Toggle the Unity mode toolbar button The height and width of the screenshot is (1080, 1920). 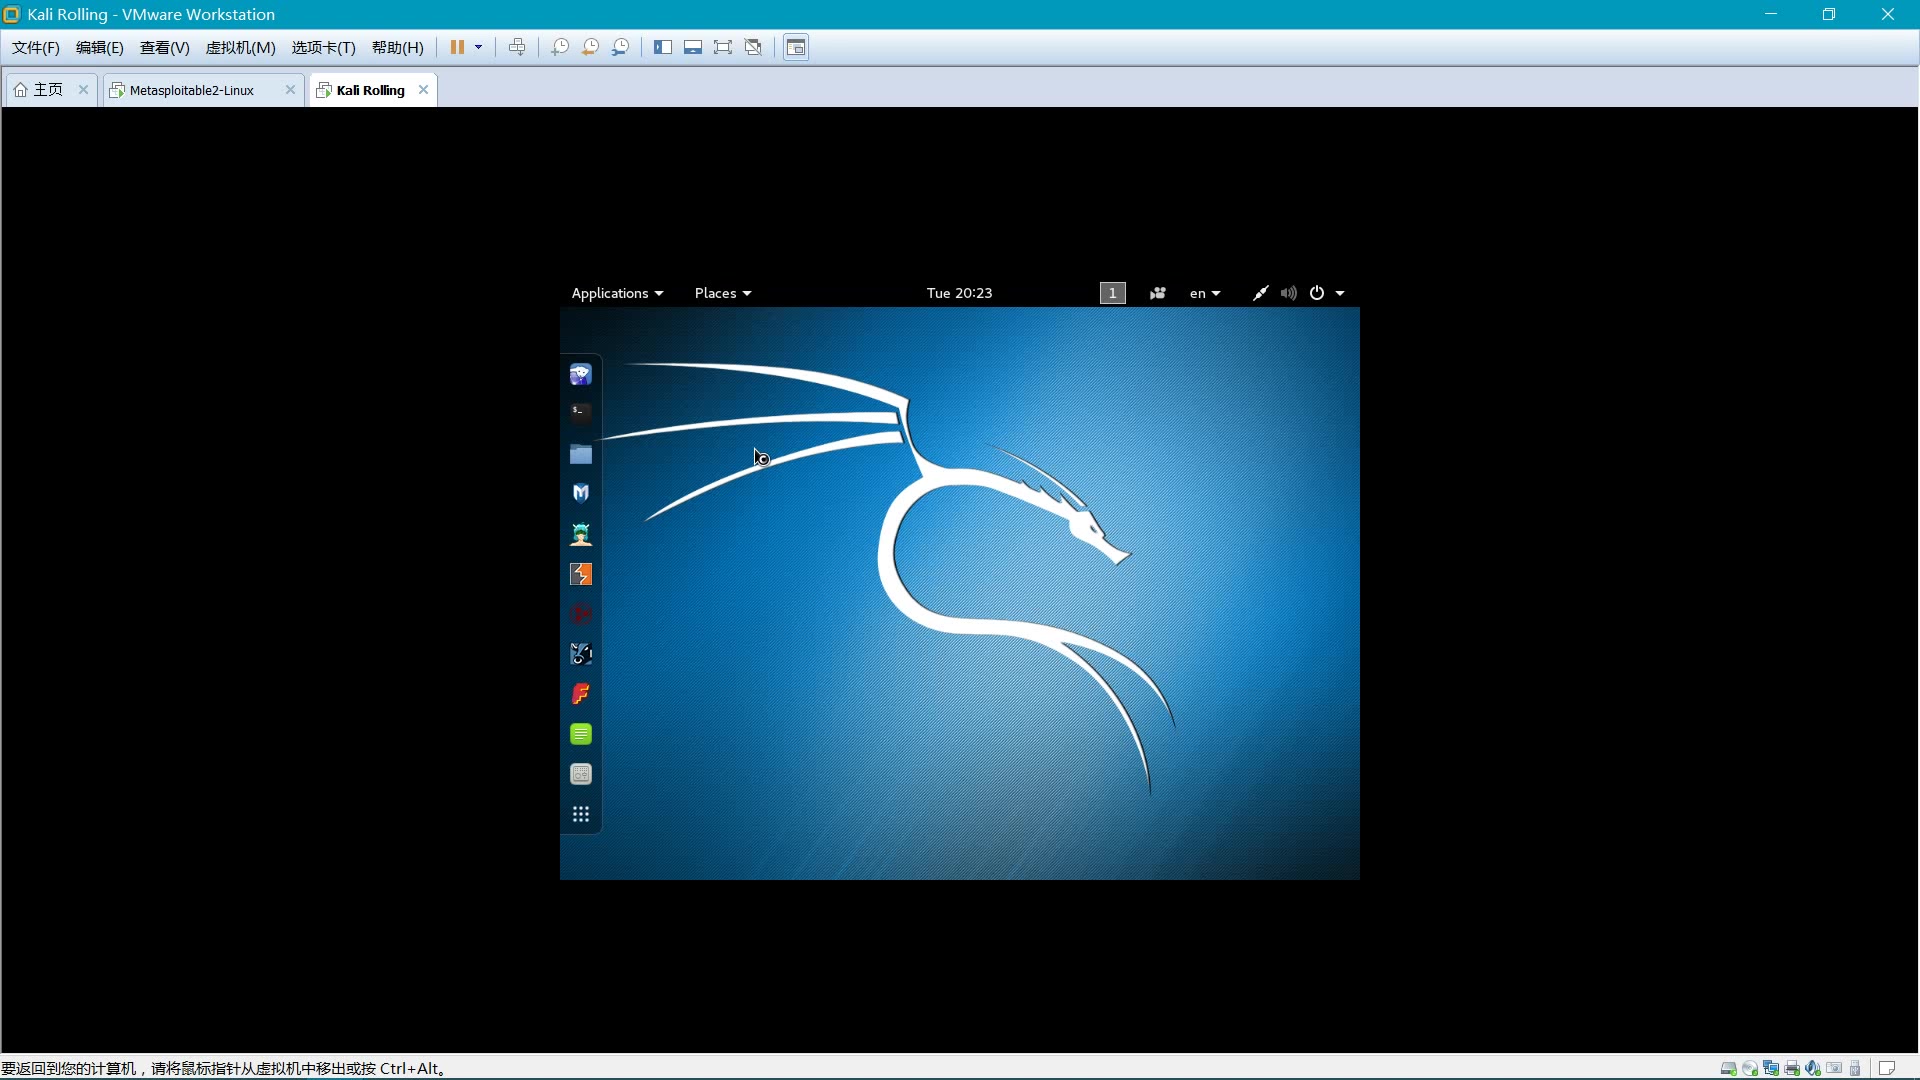[x=753, y=47]
